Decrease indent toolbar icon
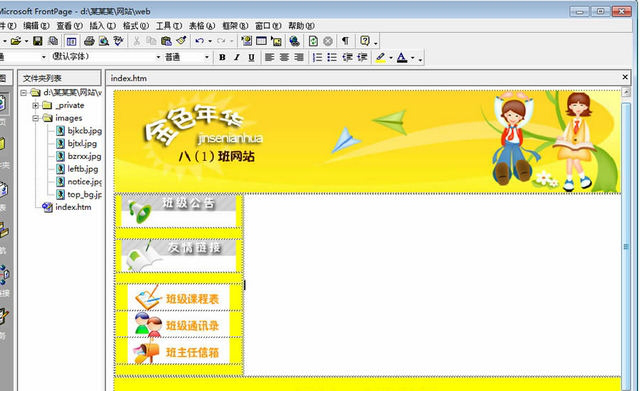This screenshot has width=640, height=406. (347, 58)
